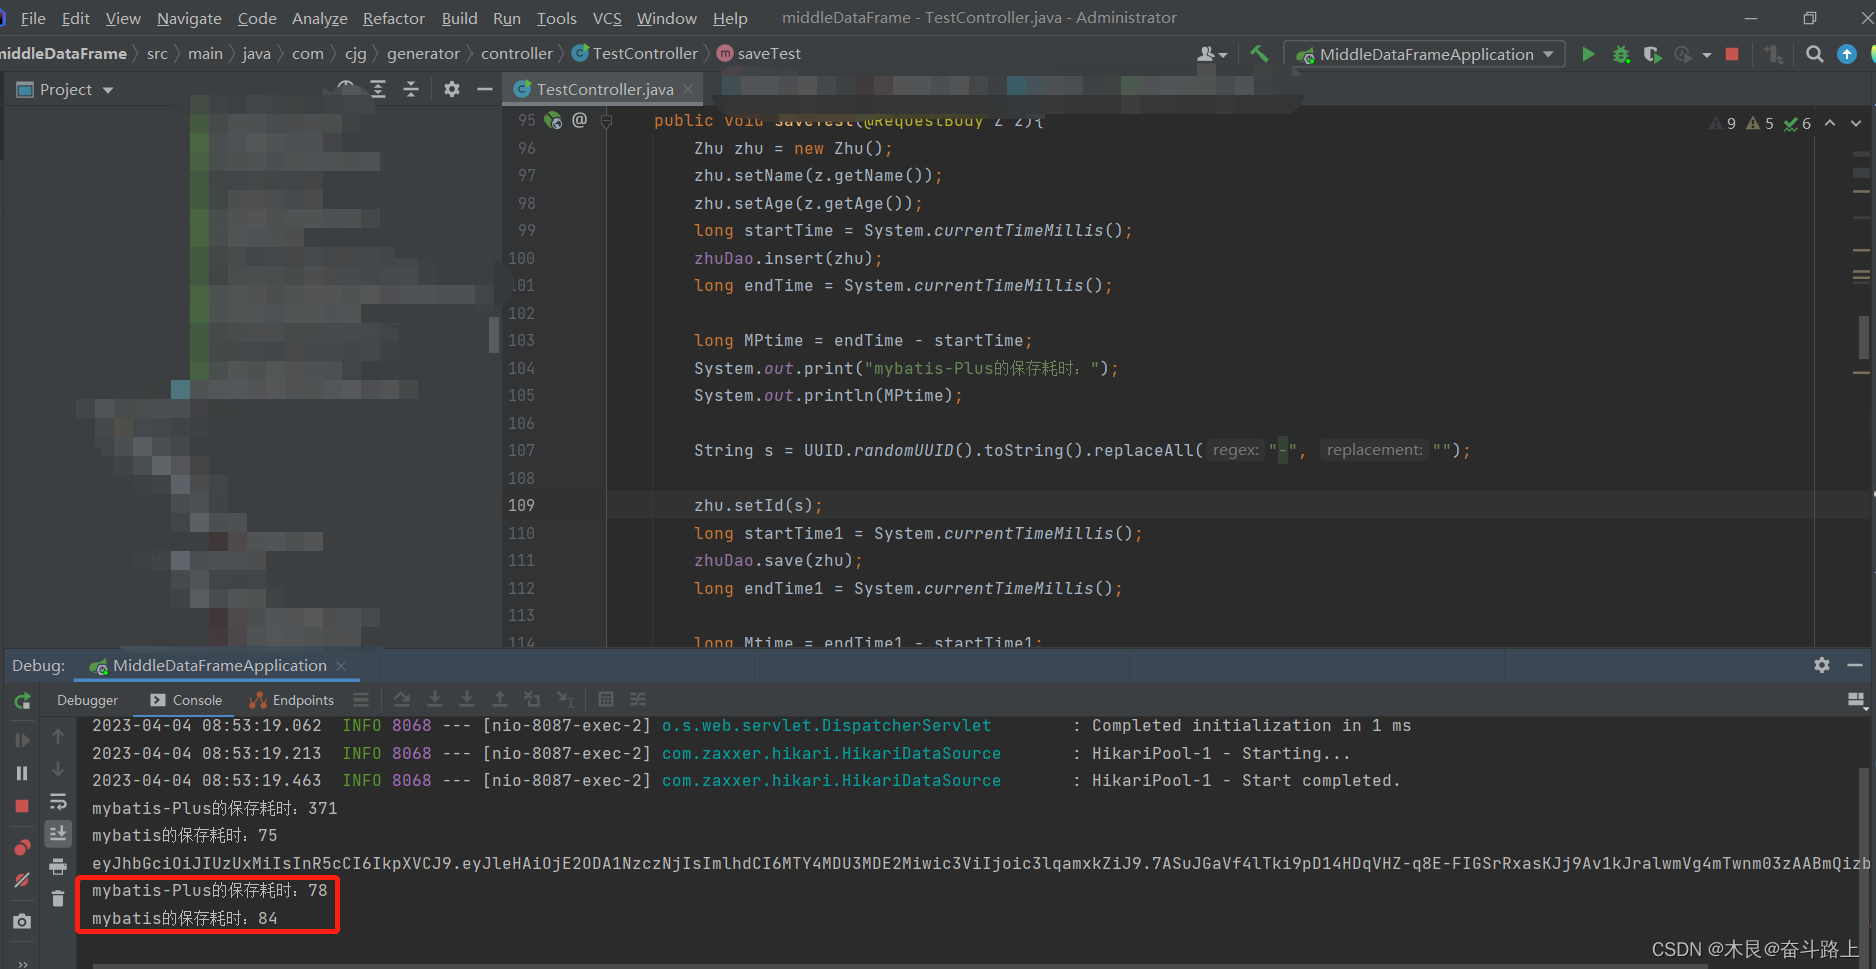
Task: Toggle scroll to end of console
Action: point(58,833)
